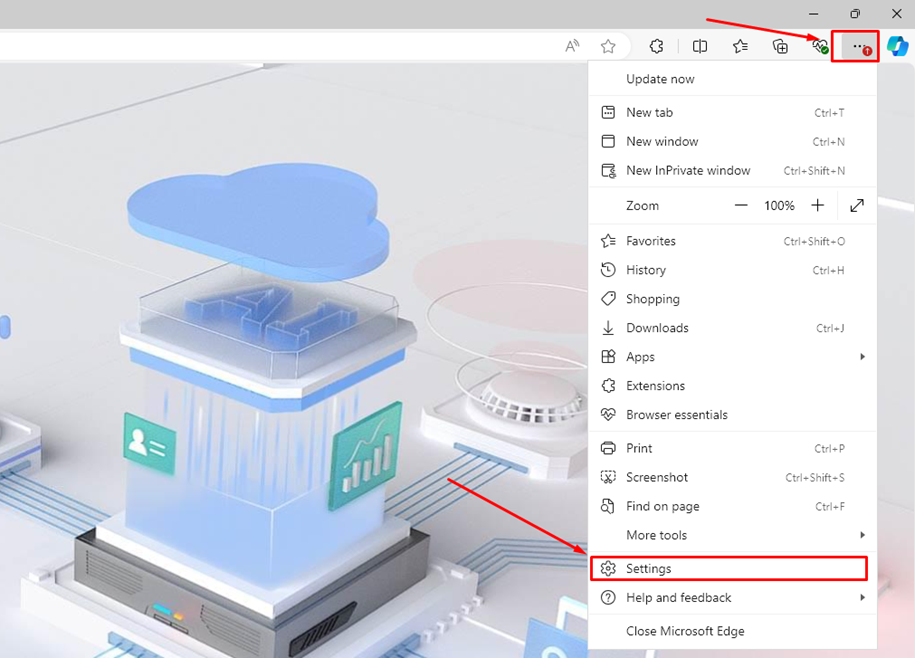
Task: Choose the New tab menu item
Action: click(732, 112)
